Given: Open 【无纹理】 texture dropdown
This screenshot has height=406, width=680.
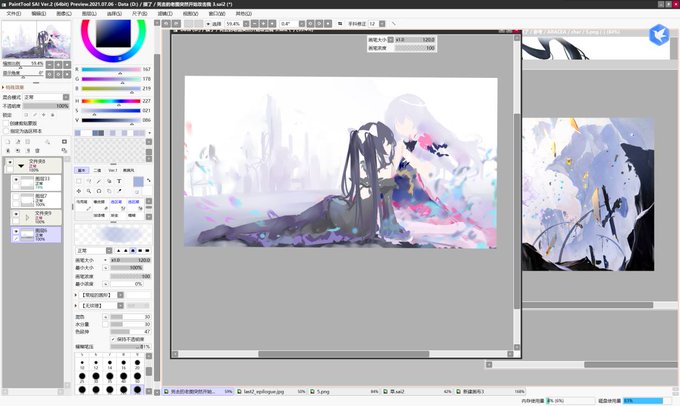Looking at the screenshot, I should pyautogui.click(x=121, y=306).
